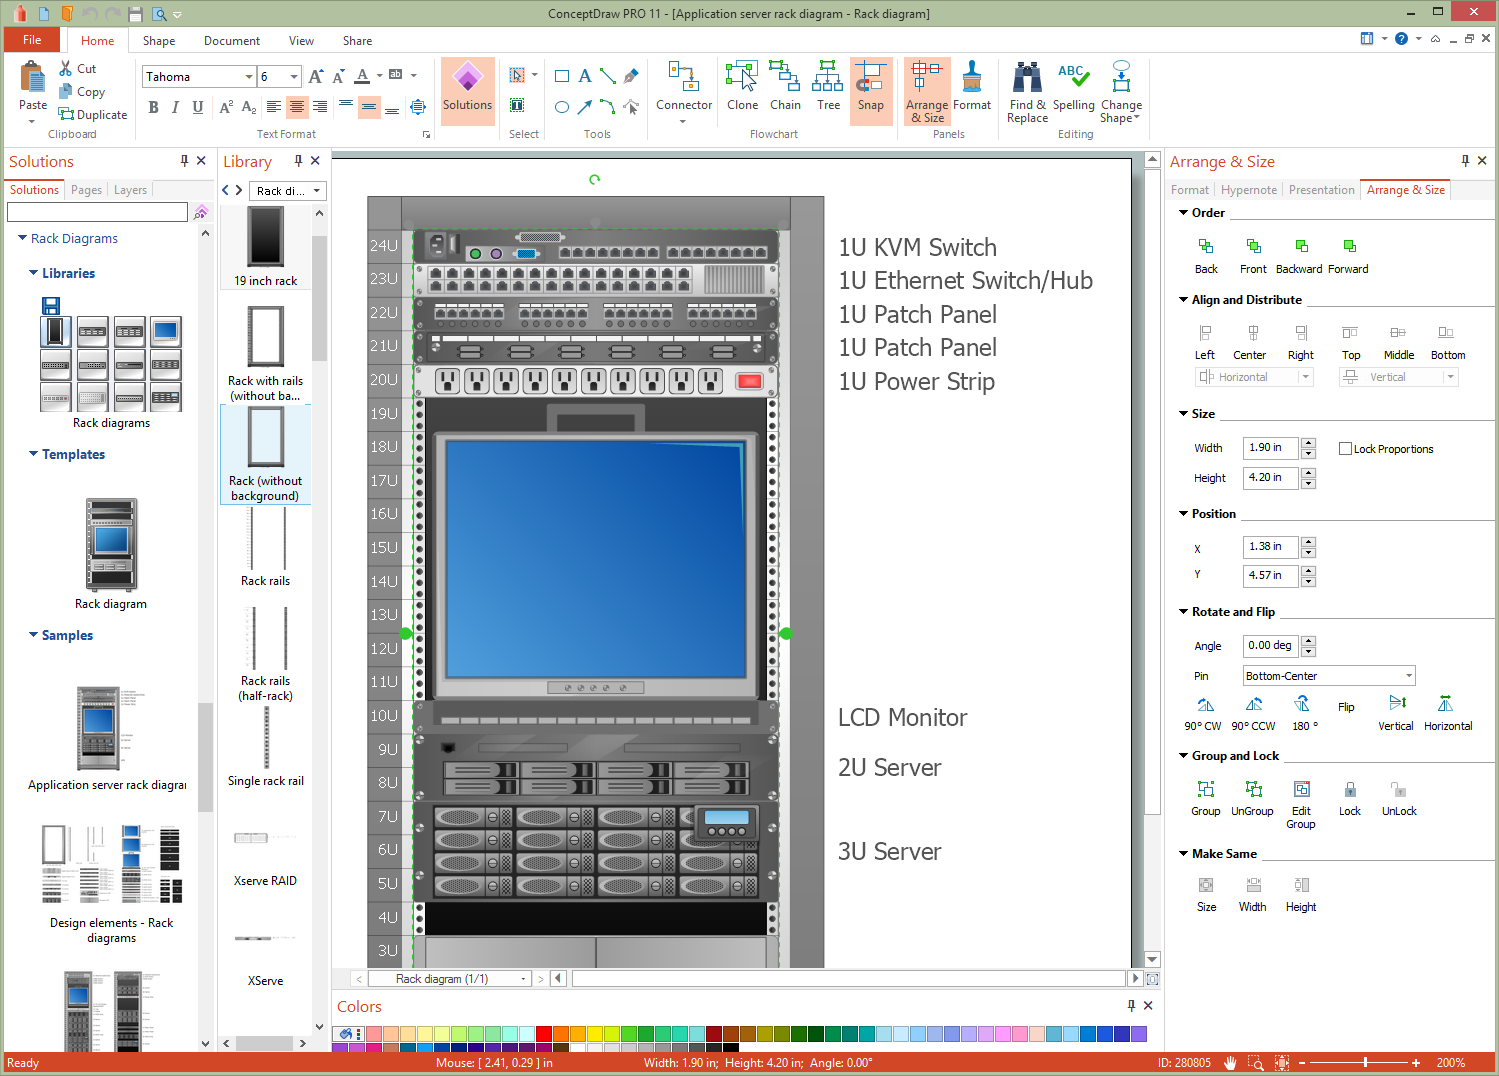Toggle italic text formatting
1499x1076 pixels.
pos(175,107)
